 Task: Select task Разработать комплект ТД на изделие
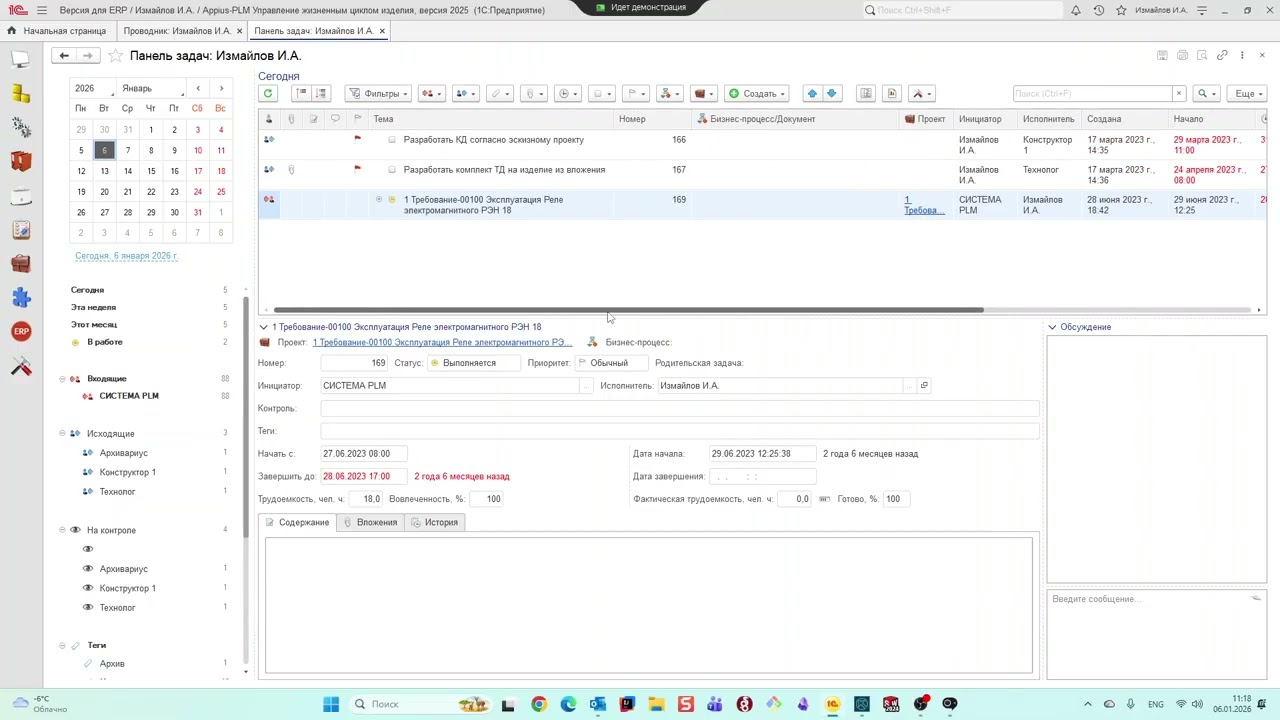[x=504, y=170]
